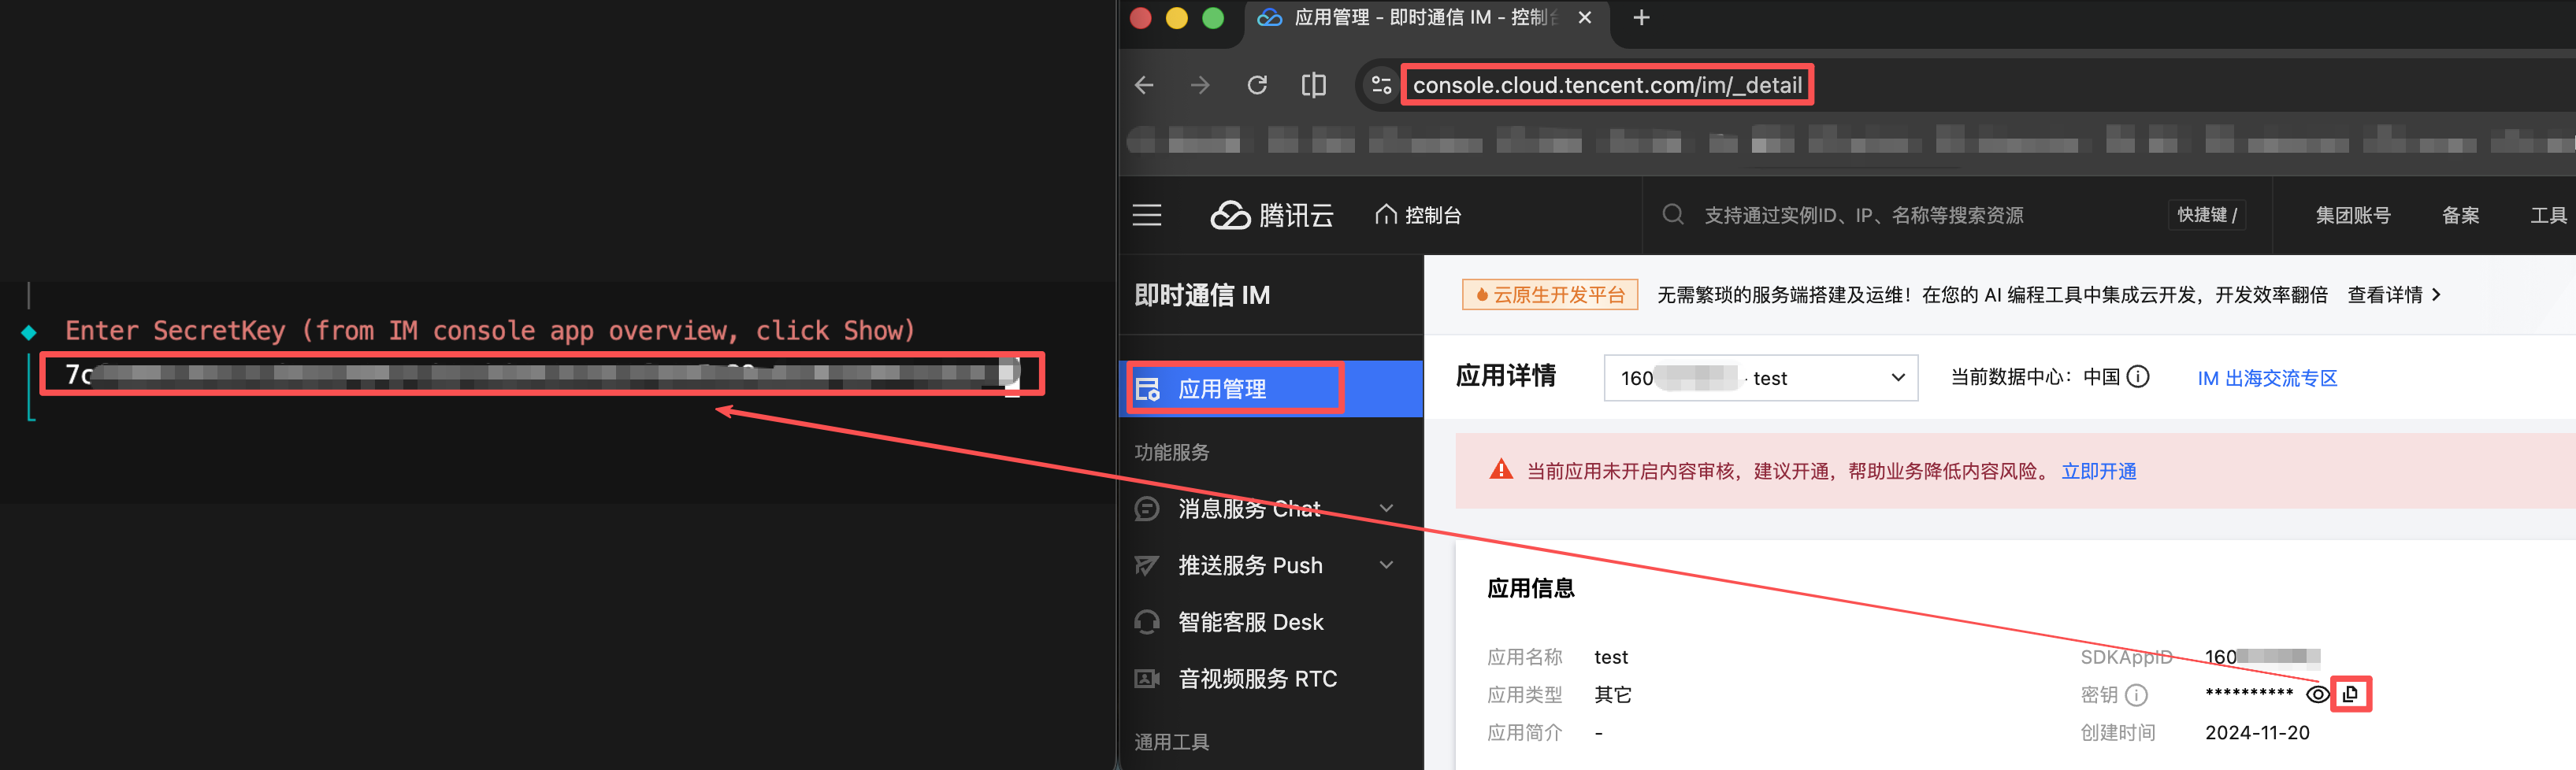Click the 应用类型 value 其它
The image size is (2576, 770).
click(1612, 695)
